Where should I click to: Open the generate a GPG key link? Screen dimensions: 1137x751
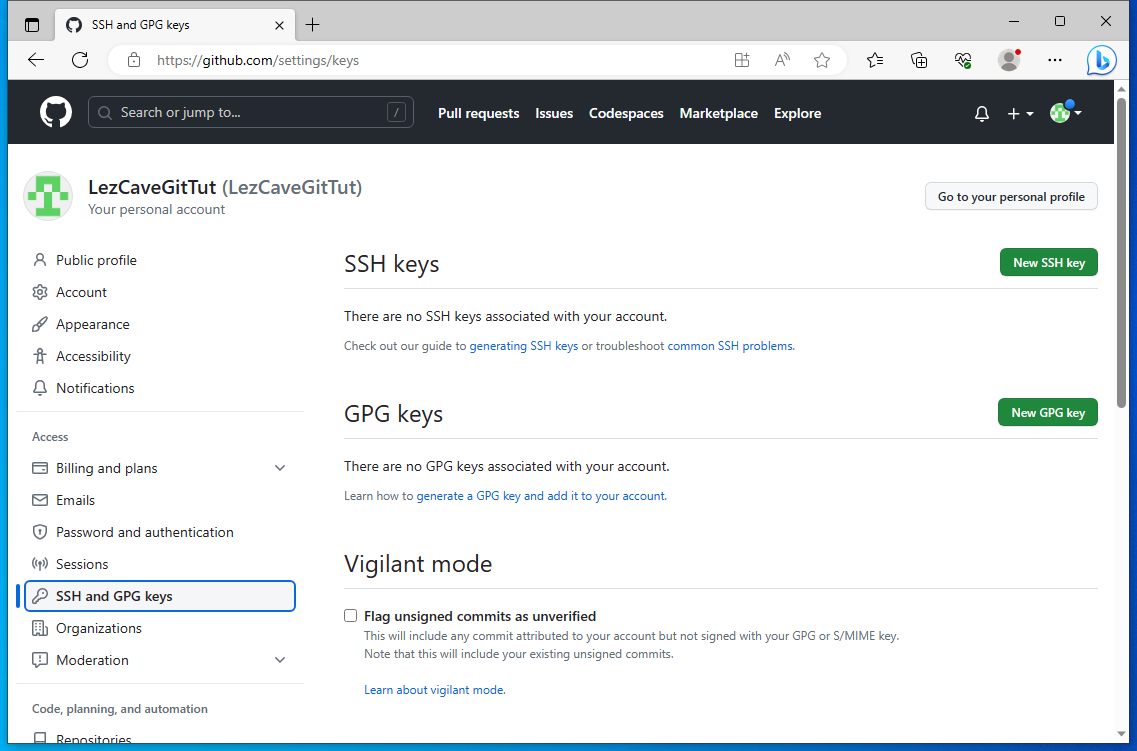tap(541, 496)
